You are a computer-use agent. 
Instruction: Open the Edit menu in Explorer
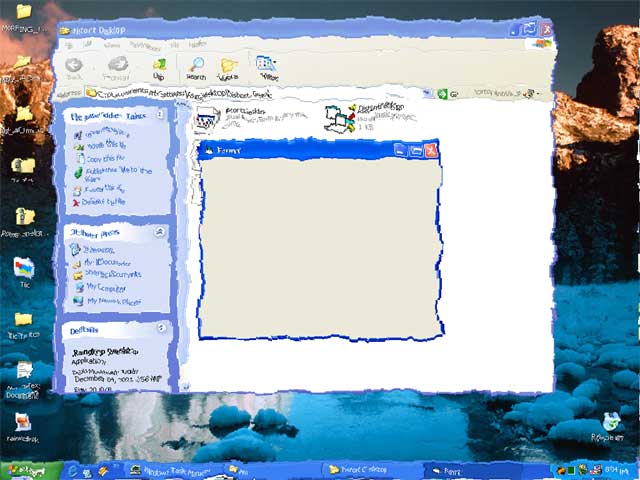pos(88,44)
